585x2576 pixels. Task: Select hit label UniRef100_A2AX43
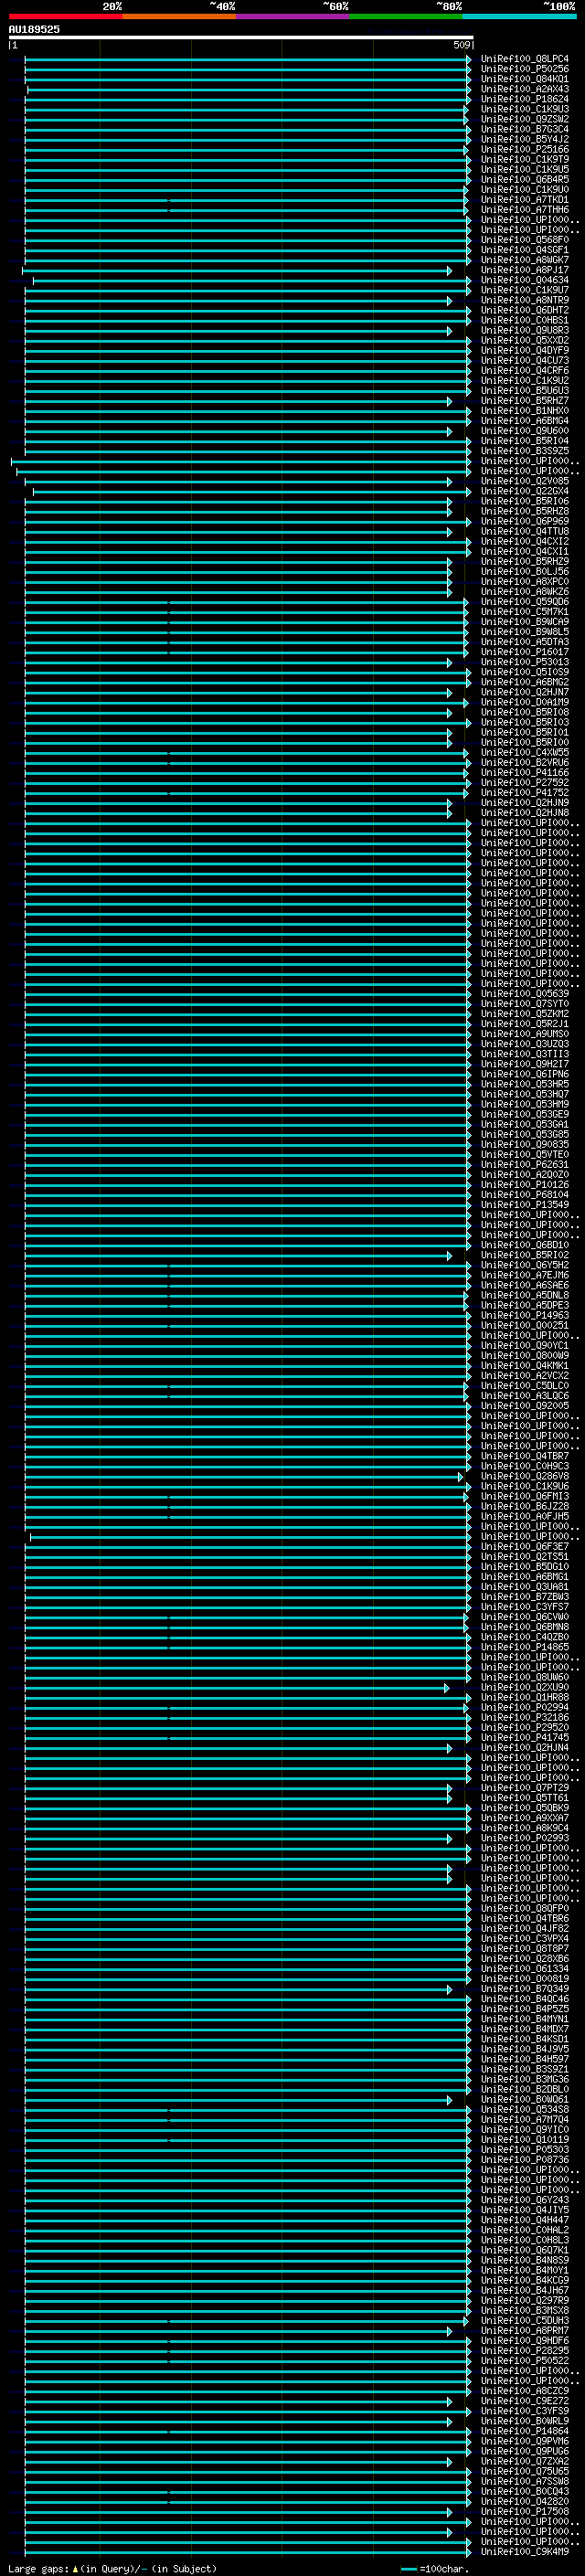click(x=524, y=89)
